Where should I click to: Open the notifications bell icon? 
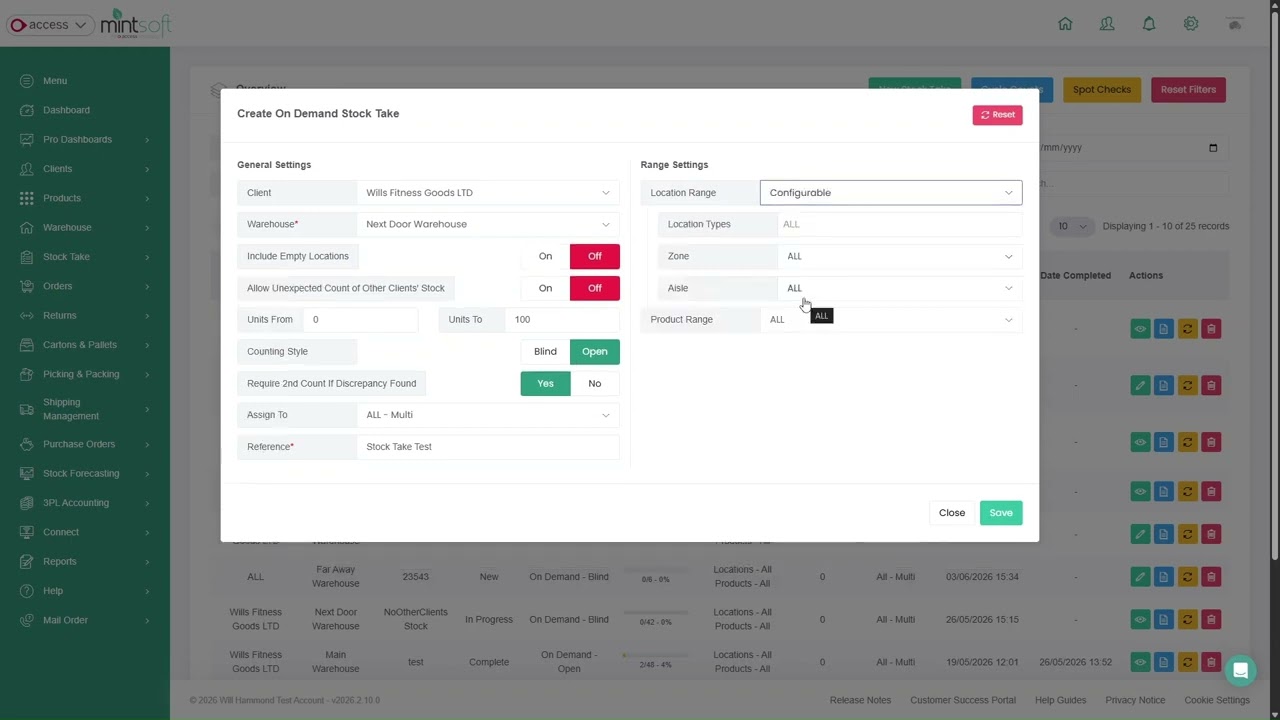pyautogui.click(x=1149, y=24)
